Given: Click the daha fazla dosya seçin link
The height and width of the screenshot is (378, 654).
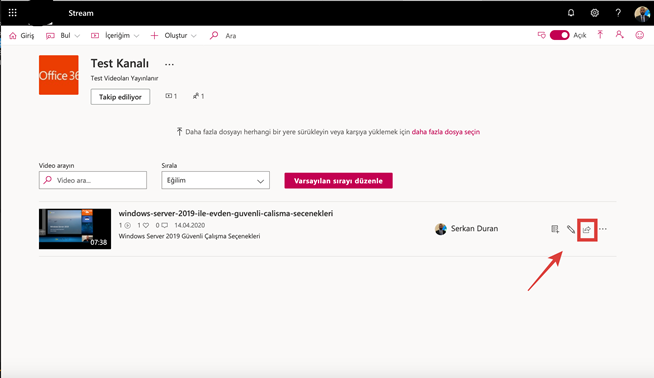Looking at the screenshot, I should click(x=445, y=132).
